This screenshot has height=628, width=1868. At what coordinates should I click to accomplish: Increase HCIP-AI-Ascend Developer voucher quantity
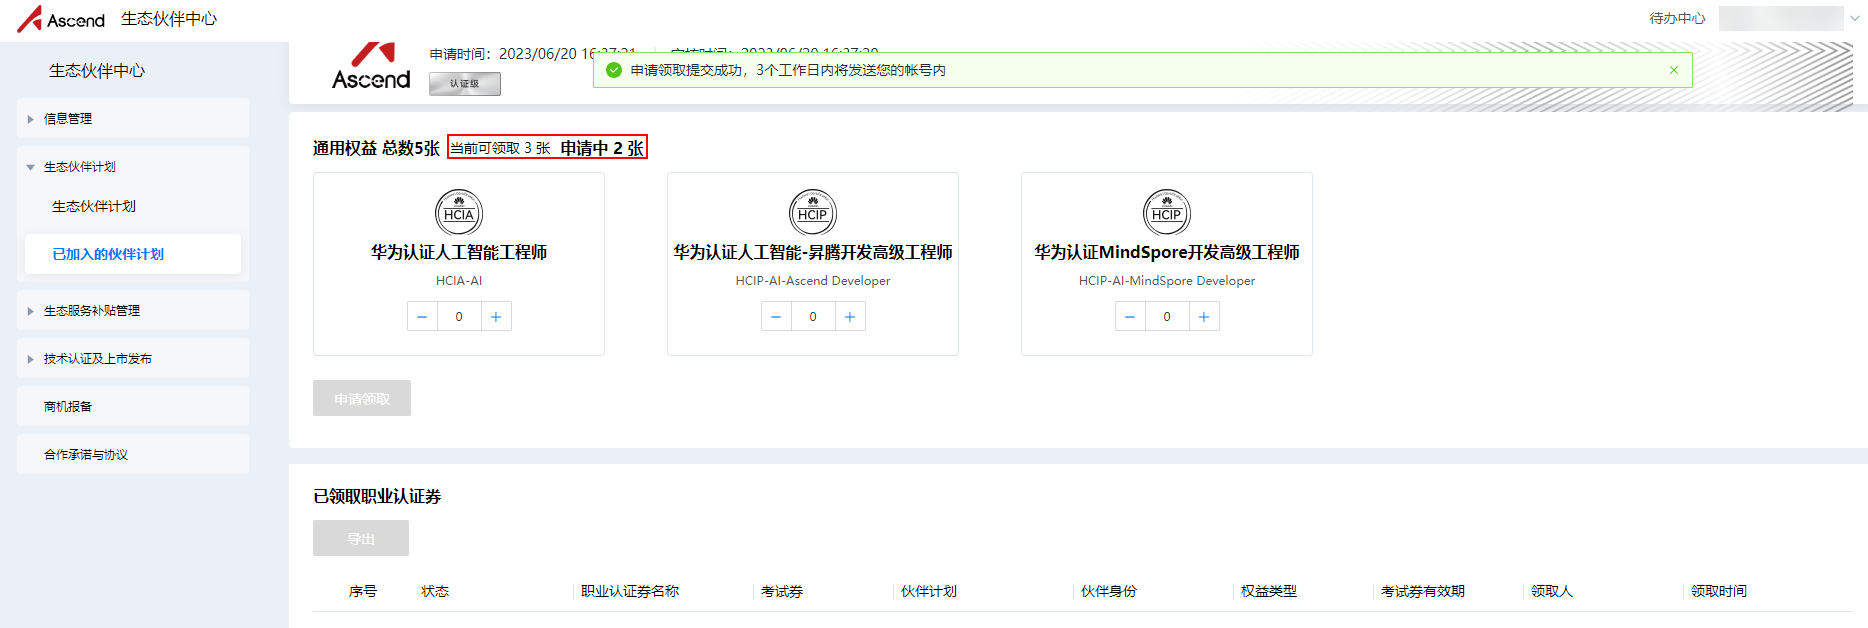point(850,317)
